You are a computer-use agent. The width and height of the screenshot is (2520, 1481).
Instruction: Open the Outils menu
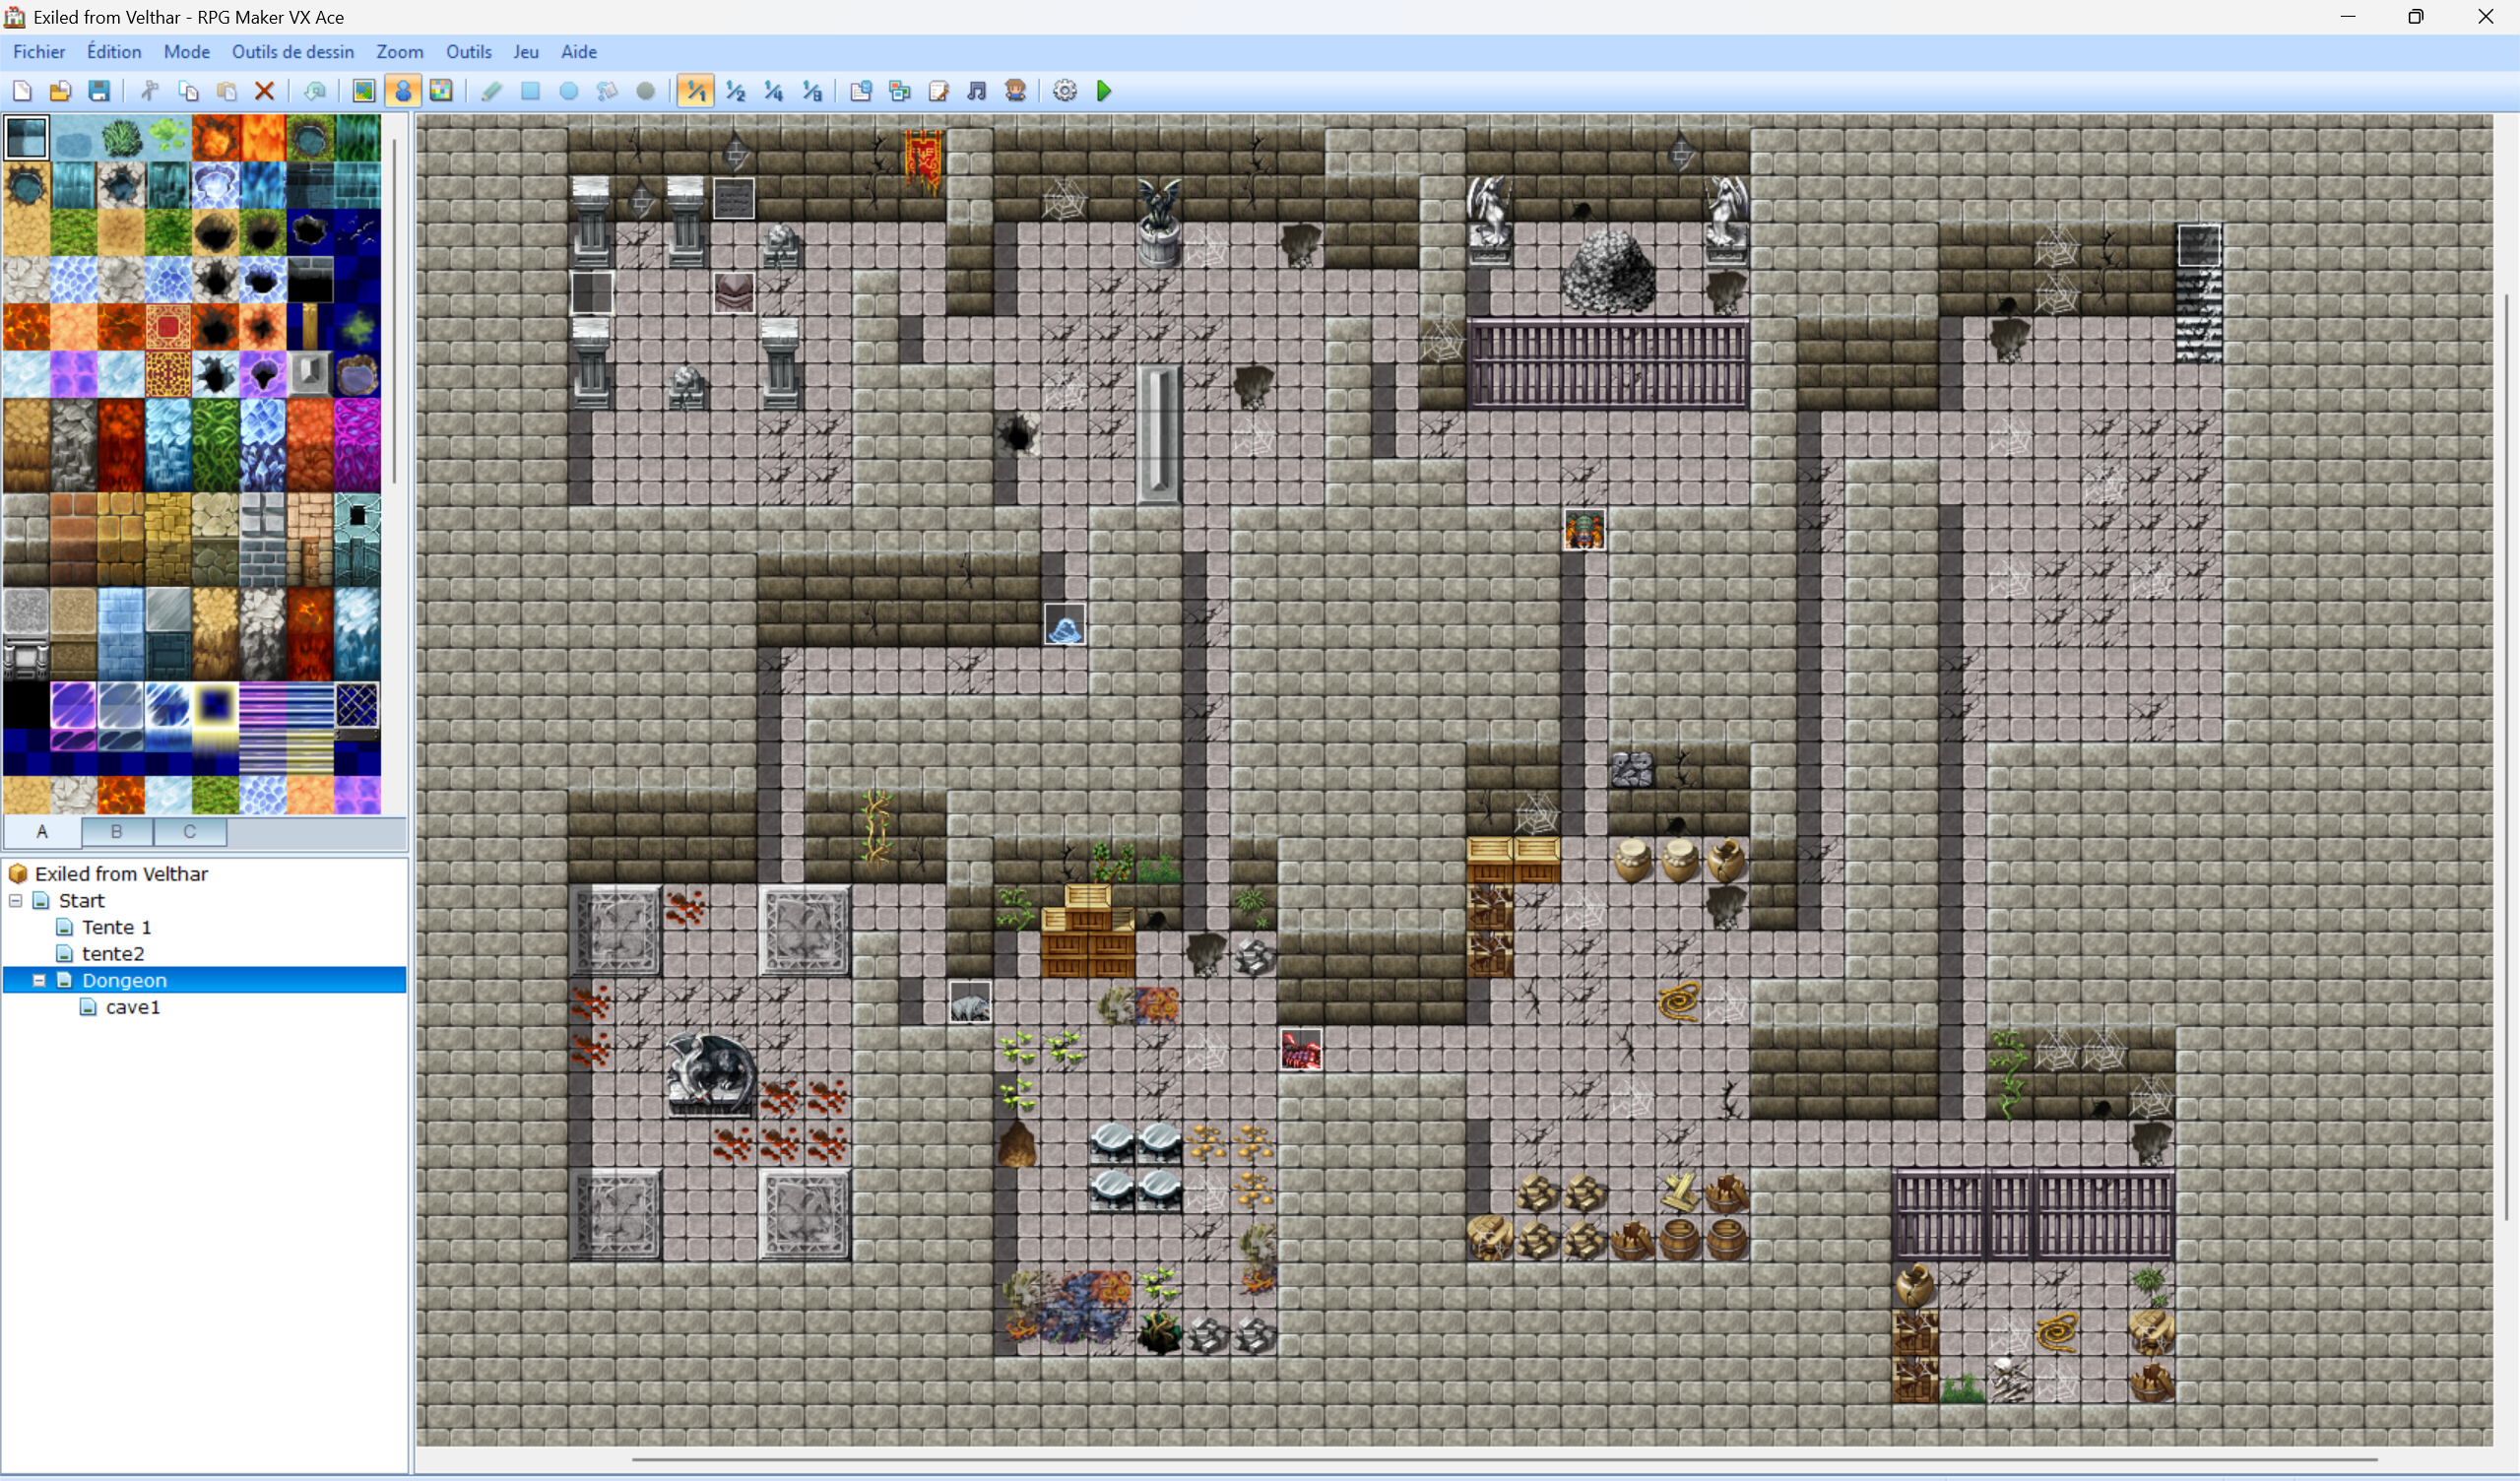[469, 52]
